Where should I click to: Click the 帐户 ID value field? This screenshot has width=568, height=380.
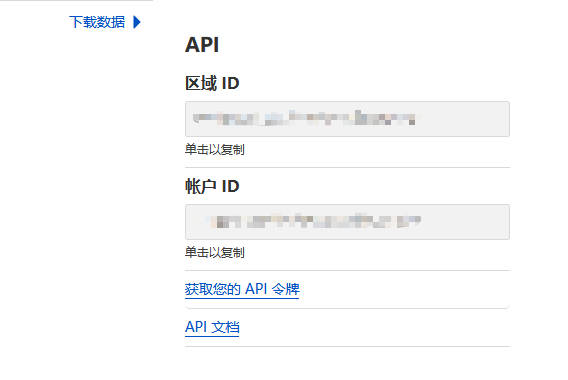coord(347,222)
